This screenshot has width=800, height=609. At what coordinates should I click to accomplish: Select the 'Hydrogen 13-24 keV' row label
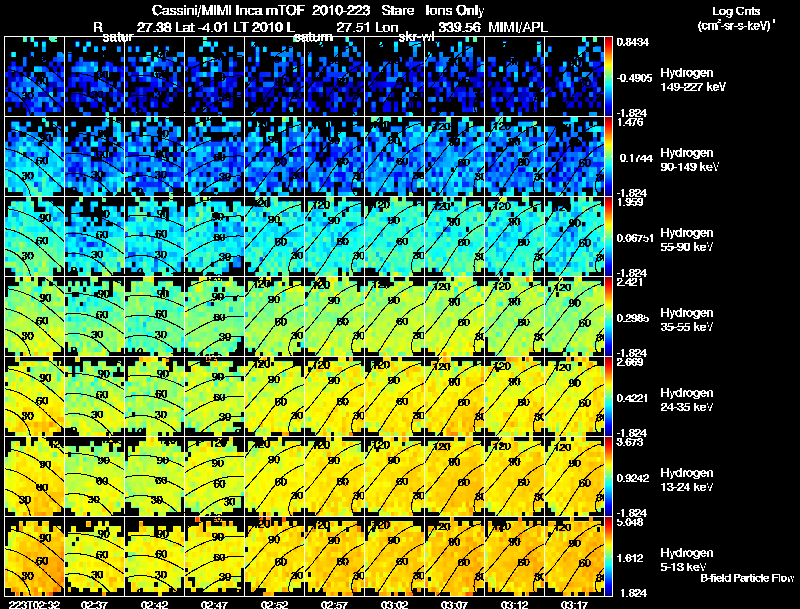[687, 480]
